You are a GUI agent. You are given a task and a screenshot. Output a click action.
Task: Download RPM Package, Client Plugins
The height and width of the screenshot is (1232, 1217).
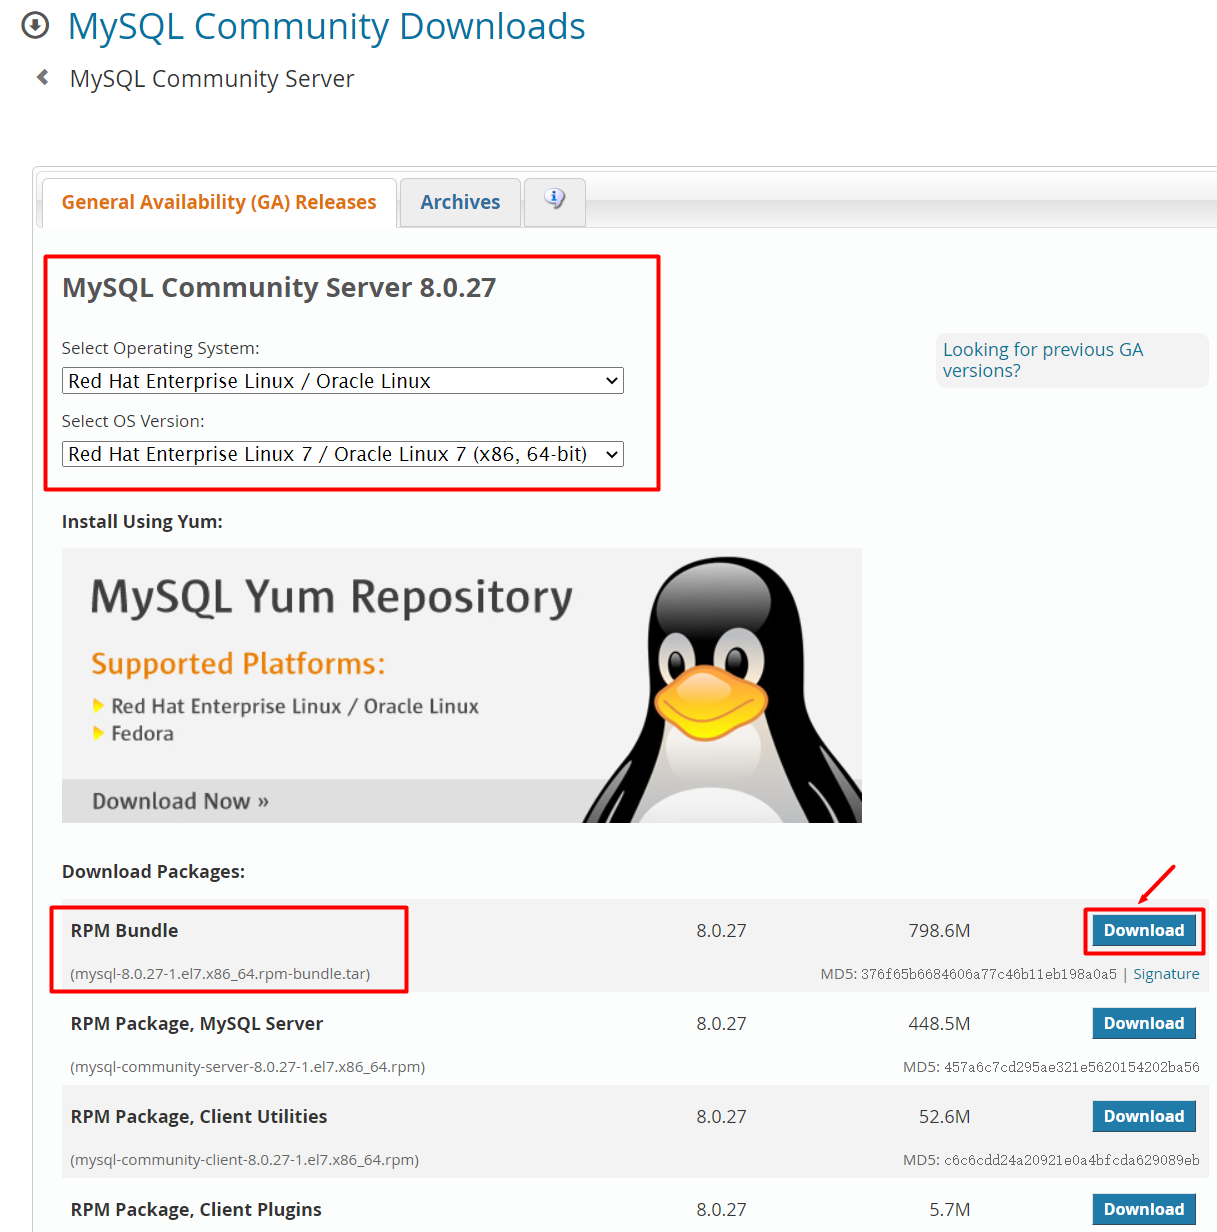click(1144, 1209)
